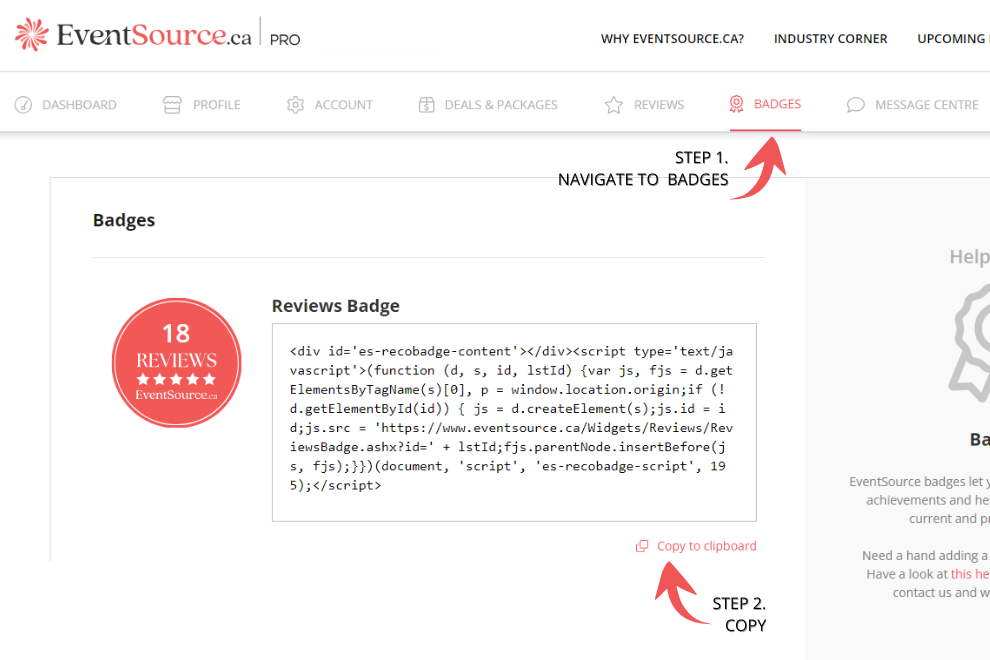Click the Deals & Packages price tag icon

[x=427, y=105]
